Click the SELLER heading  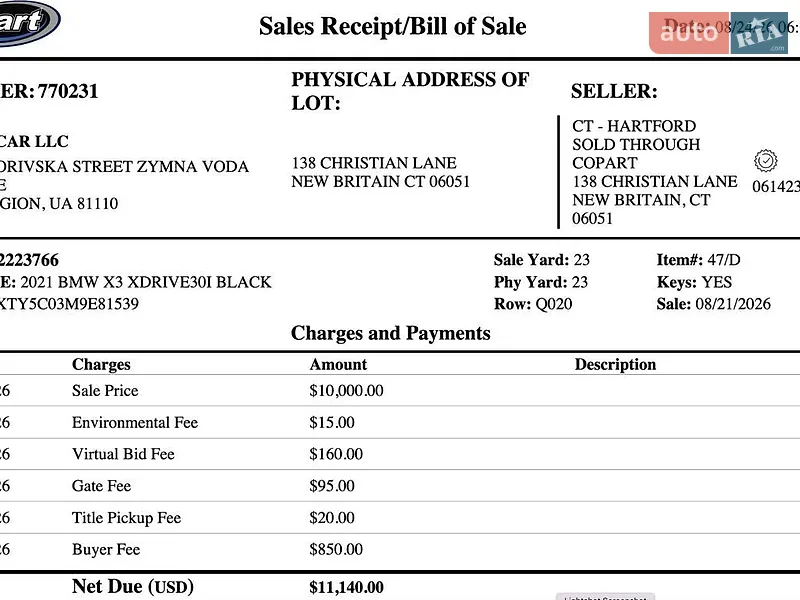(614, 91)
